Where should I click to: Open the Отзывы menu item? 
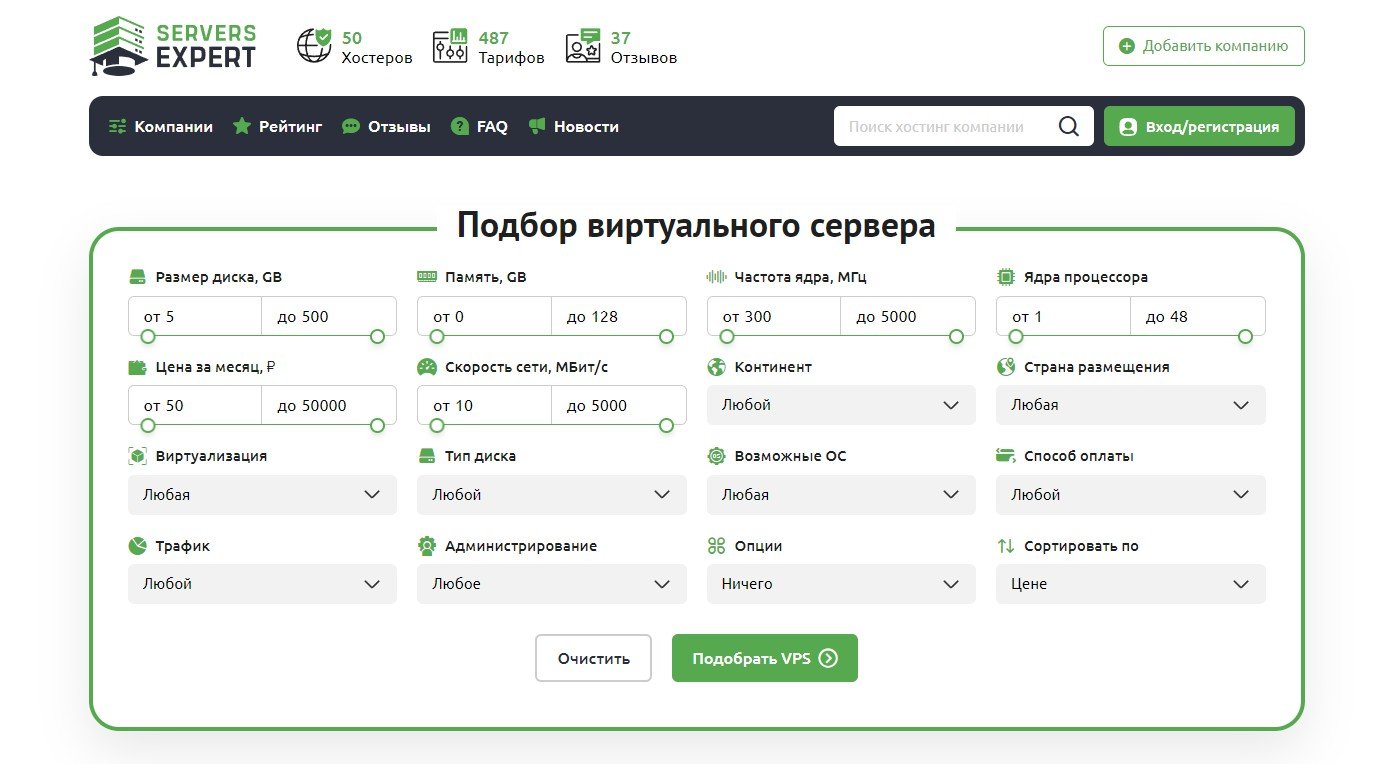point(386,127)
